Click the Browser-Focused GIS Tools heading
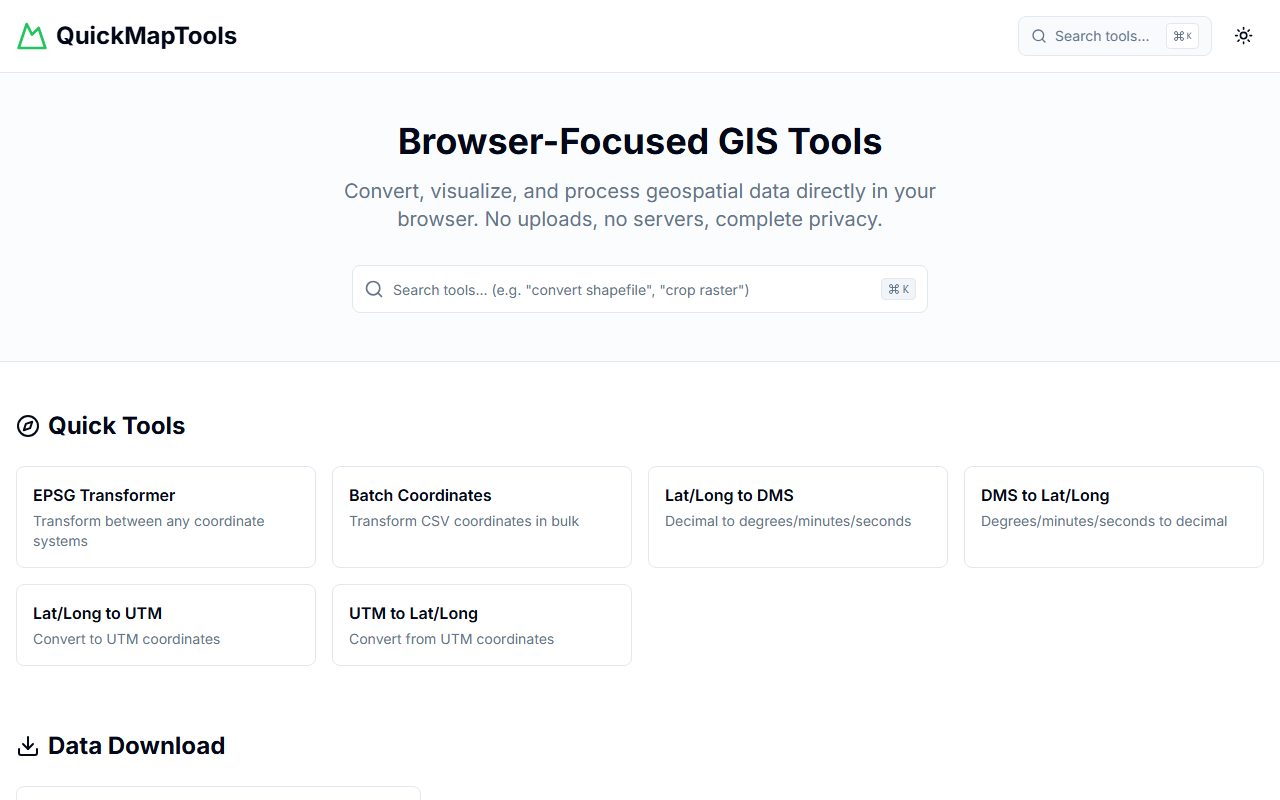This screenshot has height=800, width=1280. coord(640,141)
